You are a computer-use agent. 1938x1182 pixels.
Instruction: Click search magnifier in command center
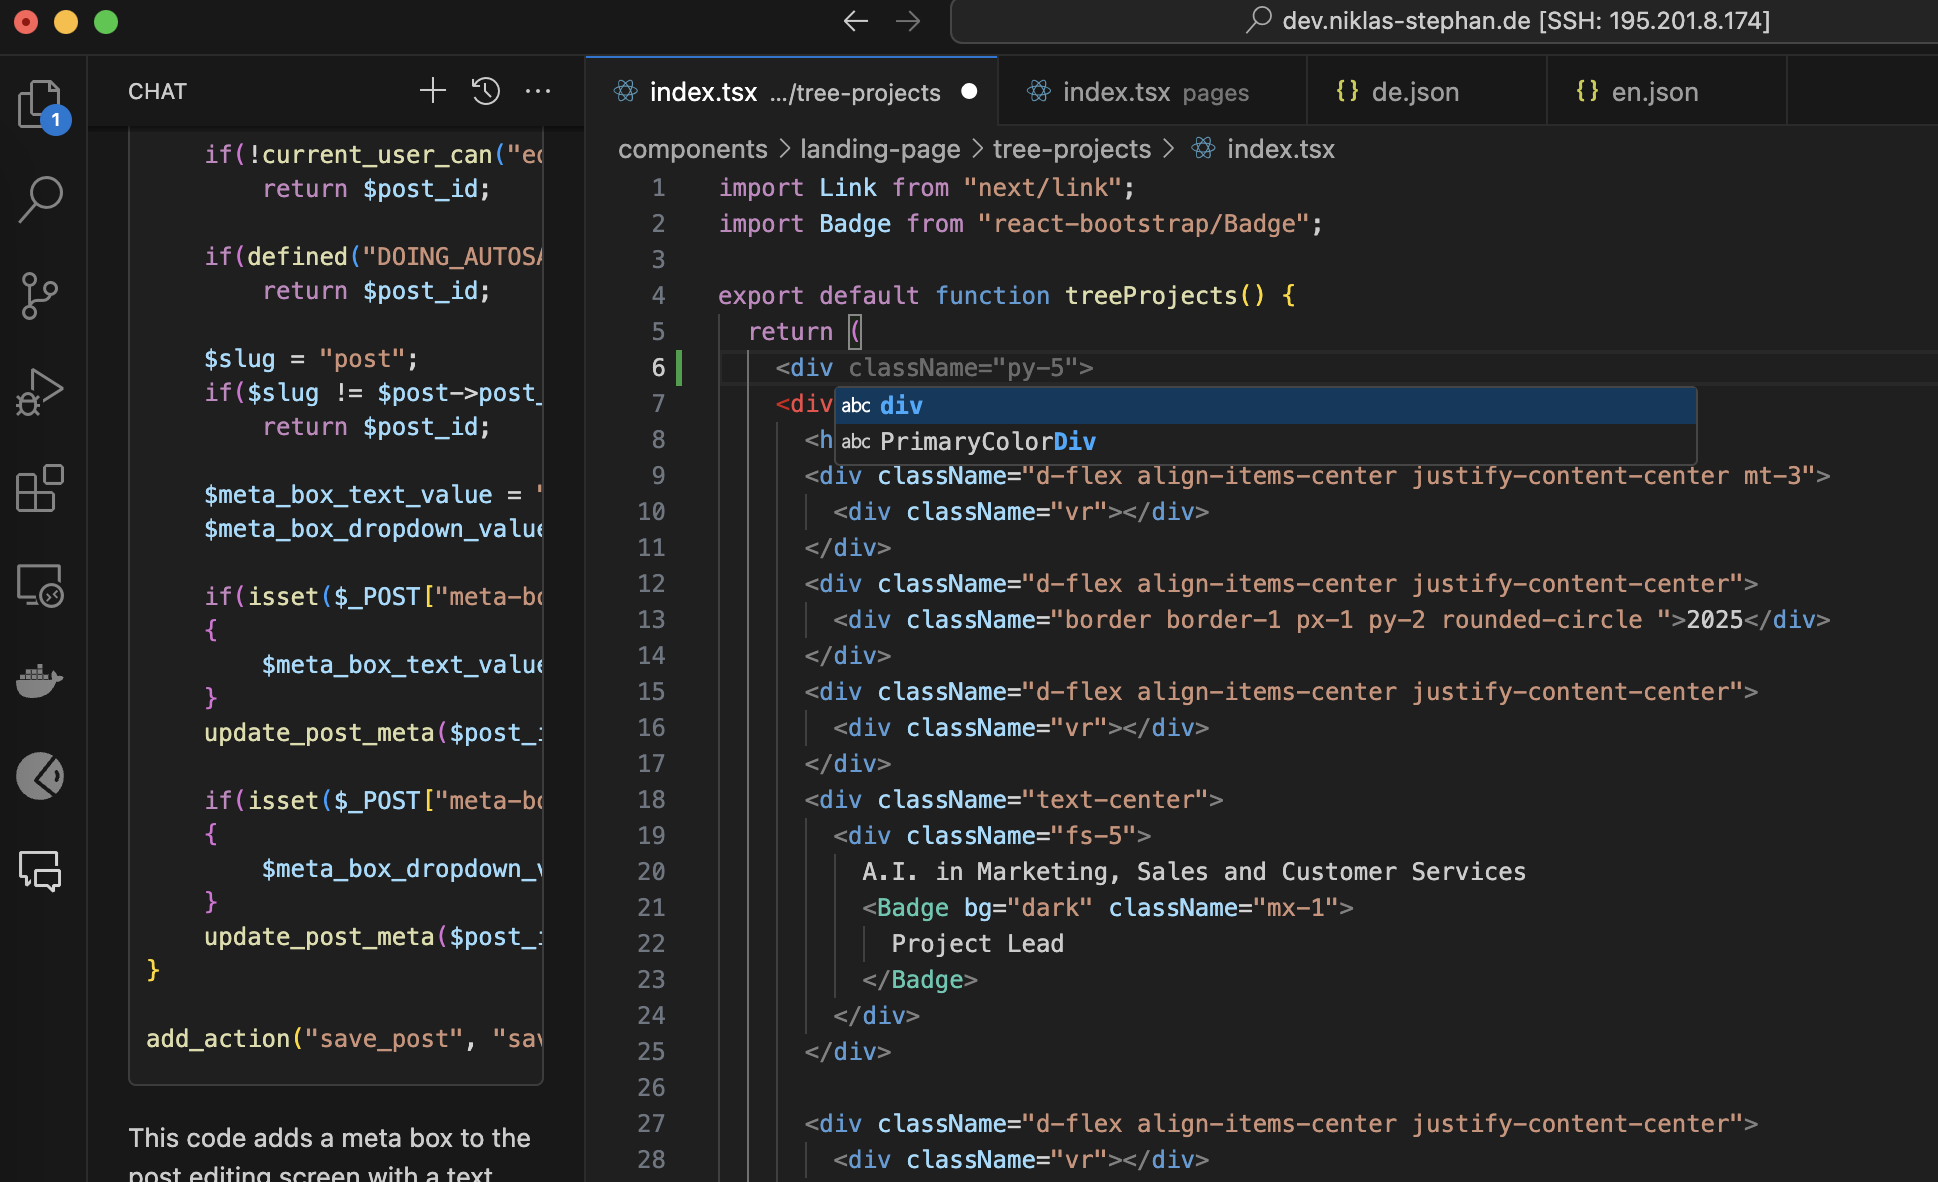pos(1259,20)
